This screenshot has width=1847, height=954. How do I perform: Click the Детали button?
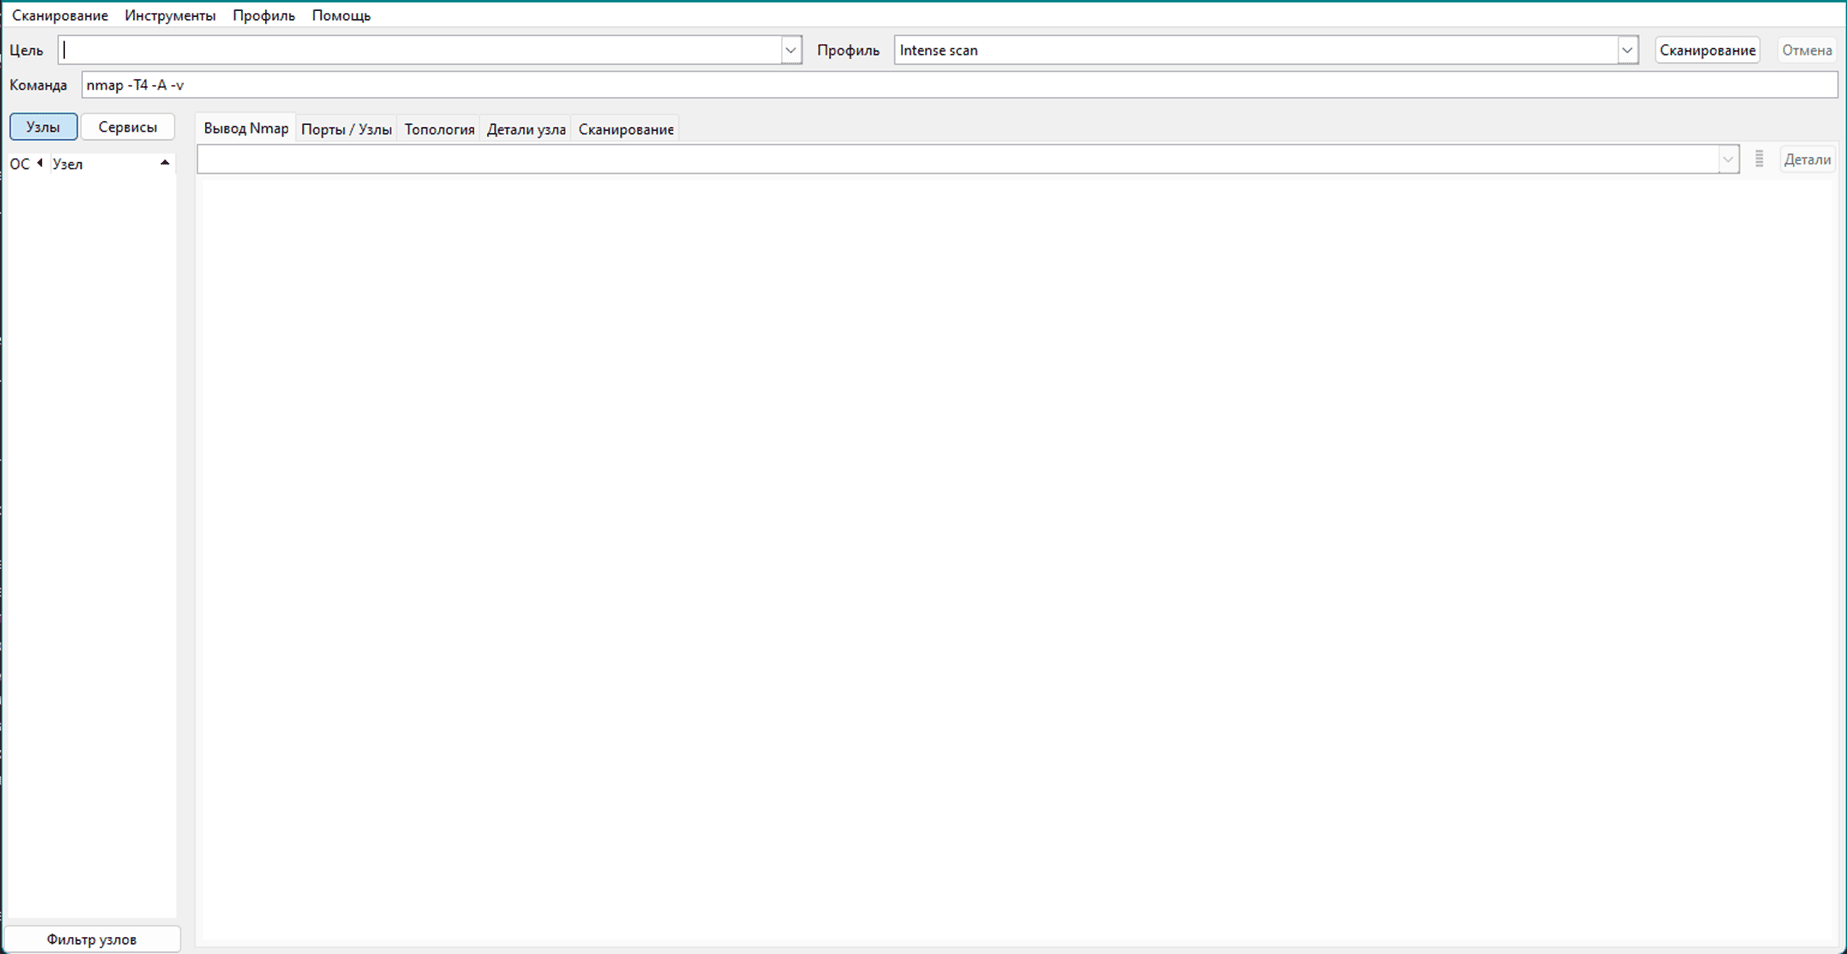(1807, 159)
